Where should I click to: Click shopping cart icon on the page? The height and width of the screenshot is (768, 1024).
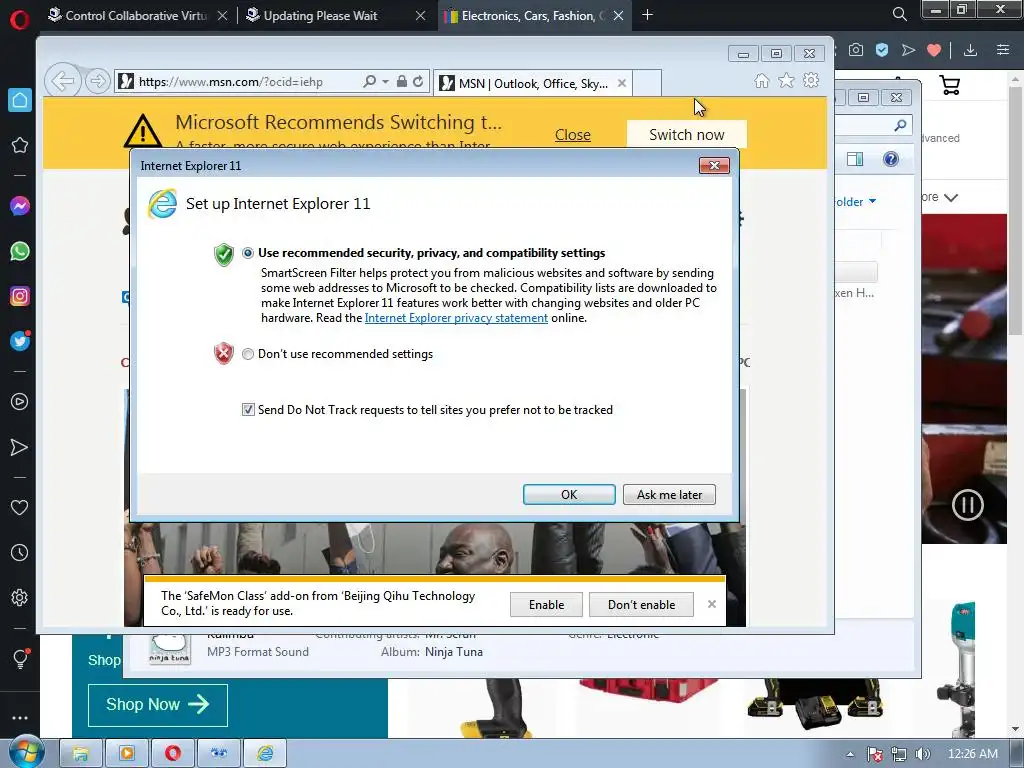(x=950, y=85)
